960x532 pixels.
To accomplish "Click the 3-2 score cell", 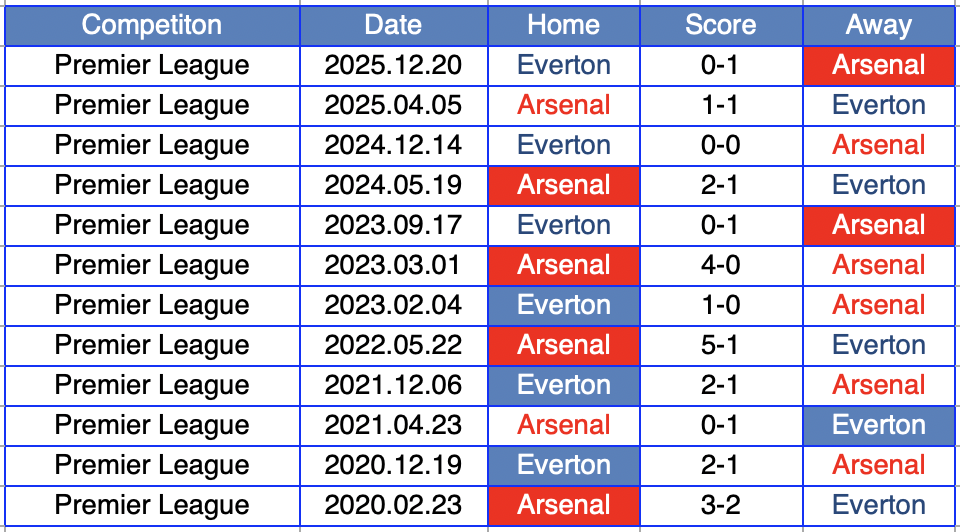I will tap(720, 505).
